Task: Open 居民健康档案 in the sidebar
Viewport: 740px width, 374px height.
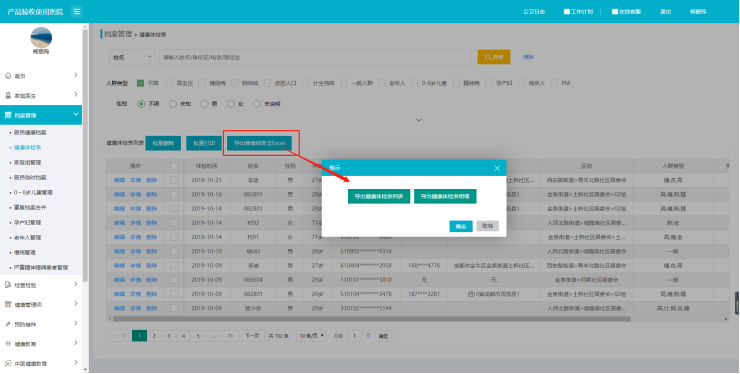Action: point(30,132)
